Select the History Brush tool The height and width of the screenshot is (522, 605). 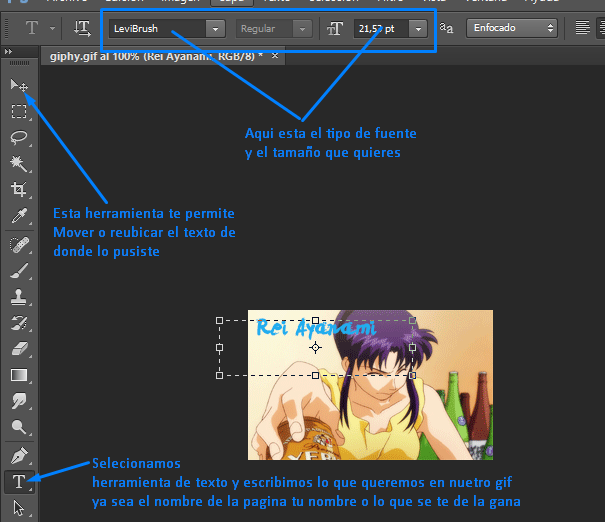tap(19, 323)
